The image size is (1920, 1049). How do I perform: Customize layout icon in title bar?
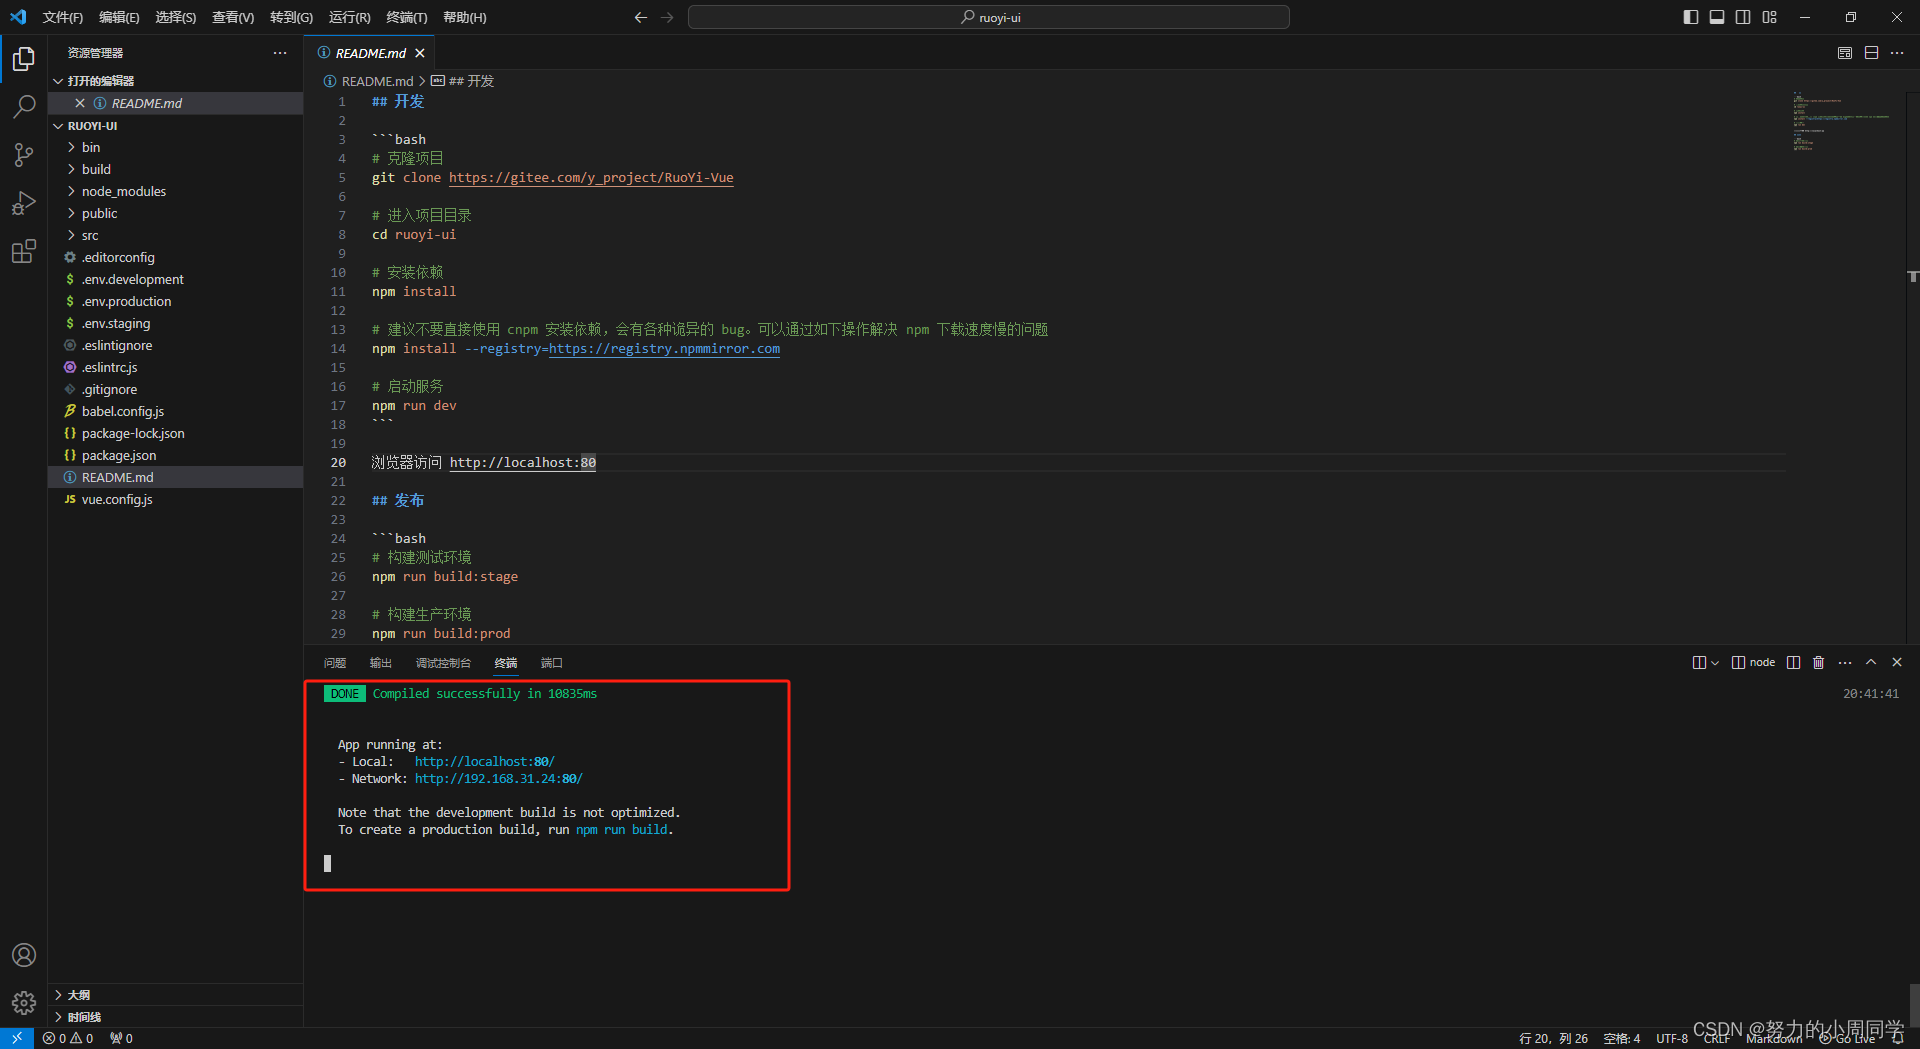(1770, 17)
